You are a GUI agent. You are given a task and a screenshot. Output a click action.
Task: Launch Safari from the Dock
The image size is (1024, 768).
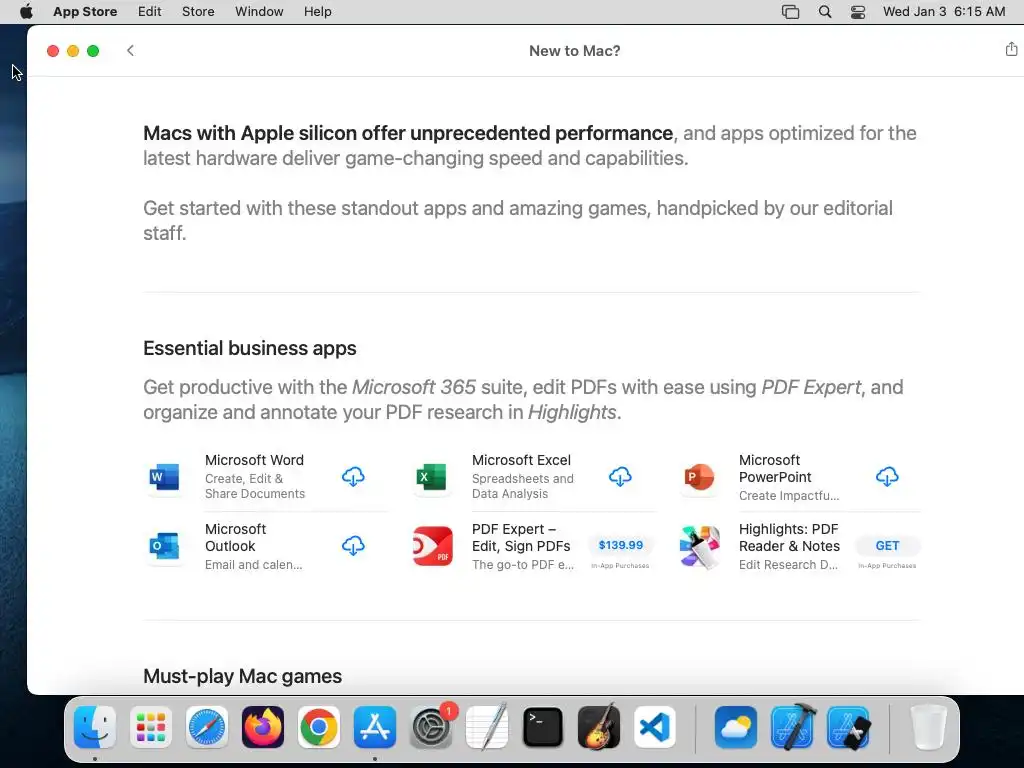click(x=207, y=727)
